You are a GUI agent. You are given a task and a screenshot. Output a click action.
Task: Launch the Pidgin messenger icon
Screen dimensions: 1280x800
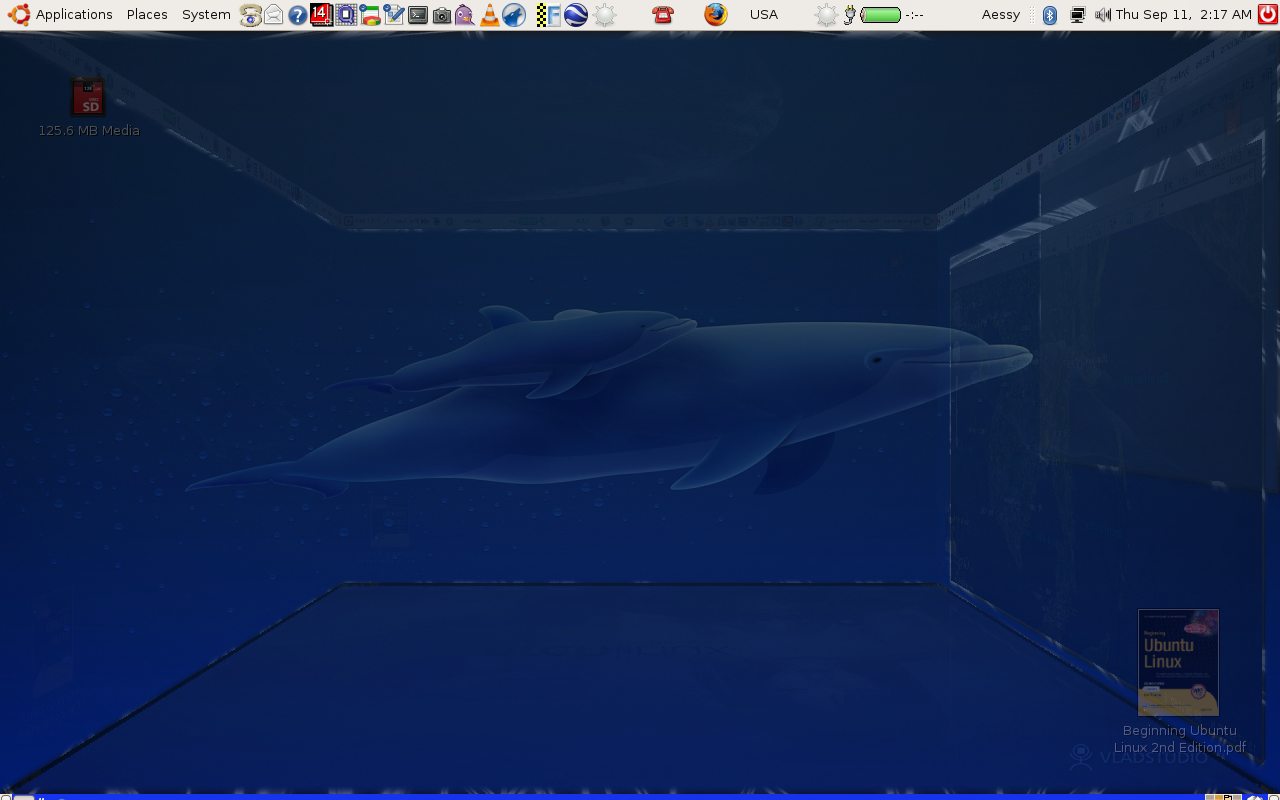pyautogui.click(x=465, y=15)
